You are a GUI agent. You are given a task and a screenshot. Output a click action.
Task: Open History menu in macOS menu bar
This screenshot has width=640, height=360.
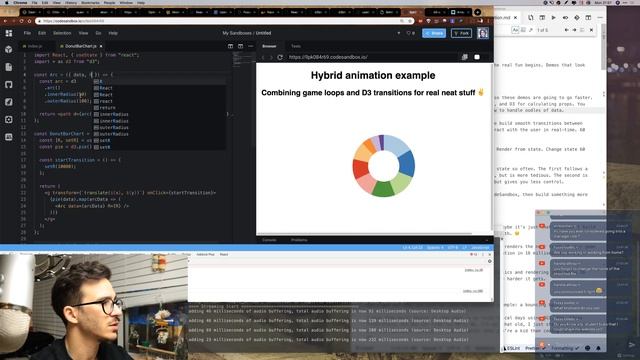click(71, 2)
